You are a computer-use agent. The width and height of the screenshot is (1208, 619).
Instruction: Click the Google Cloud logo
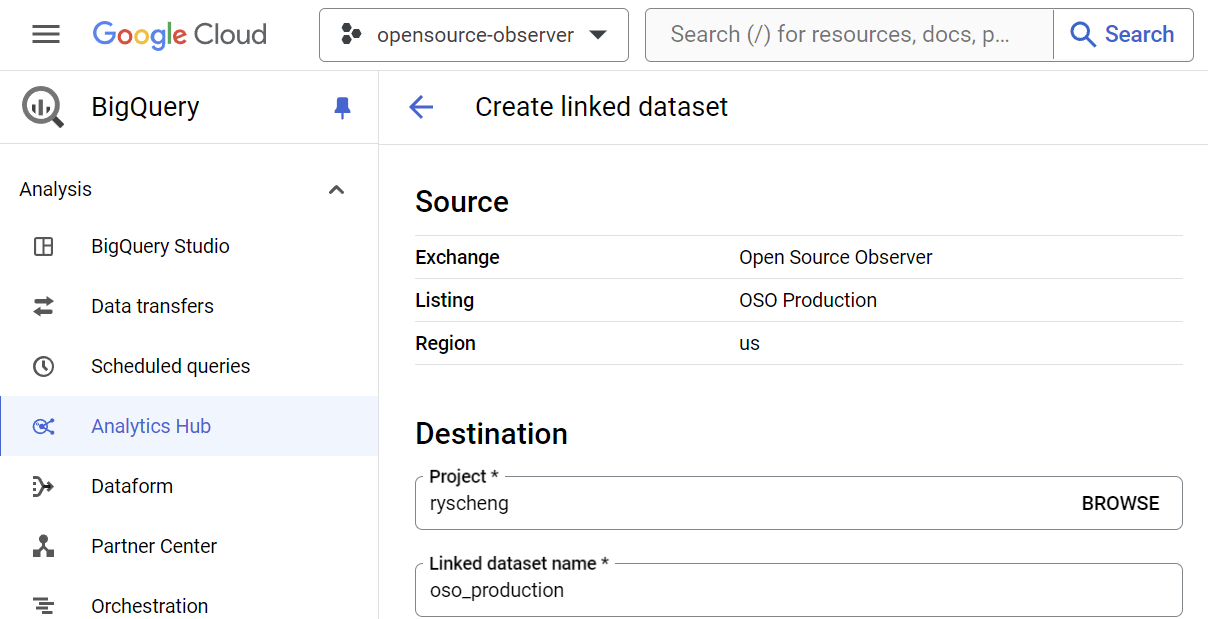[180, 35]
